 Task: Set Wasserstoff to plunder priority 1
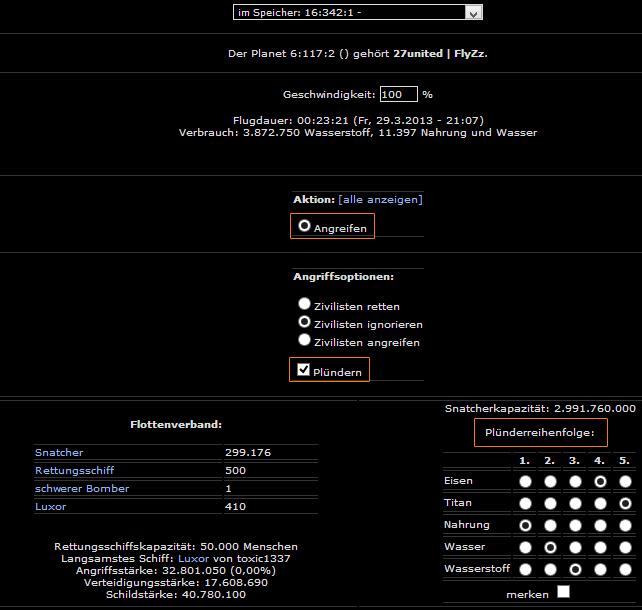(524, 569)
